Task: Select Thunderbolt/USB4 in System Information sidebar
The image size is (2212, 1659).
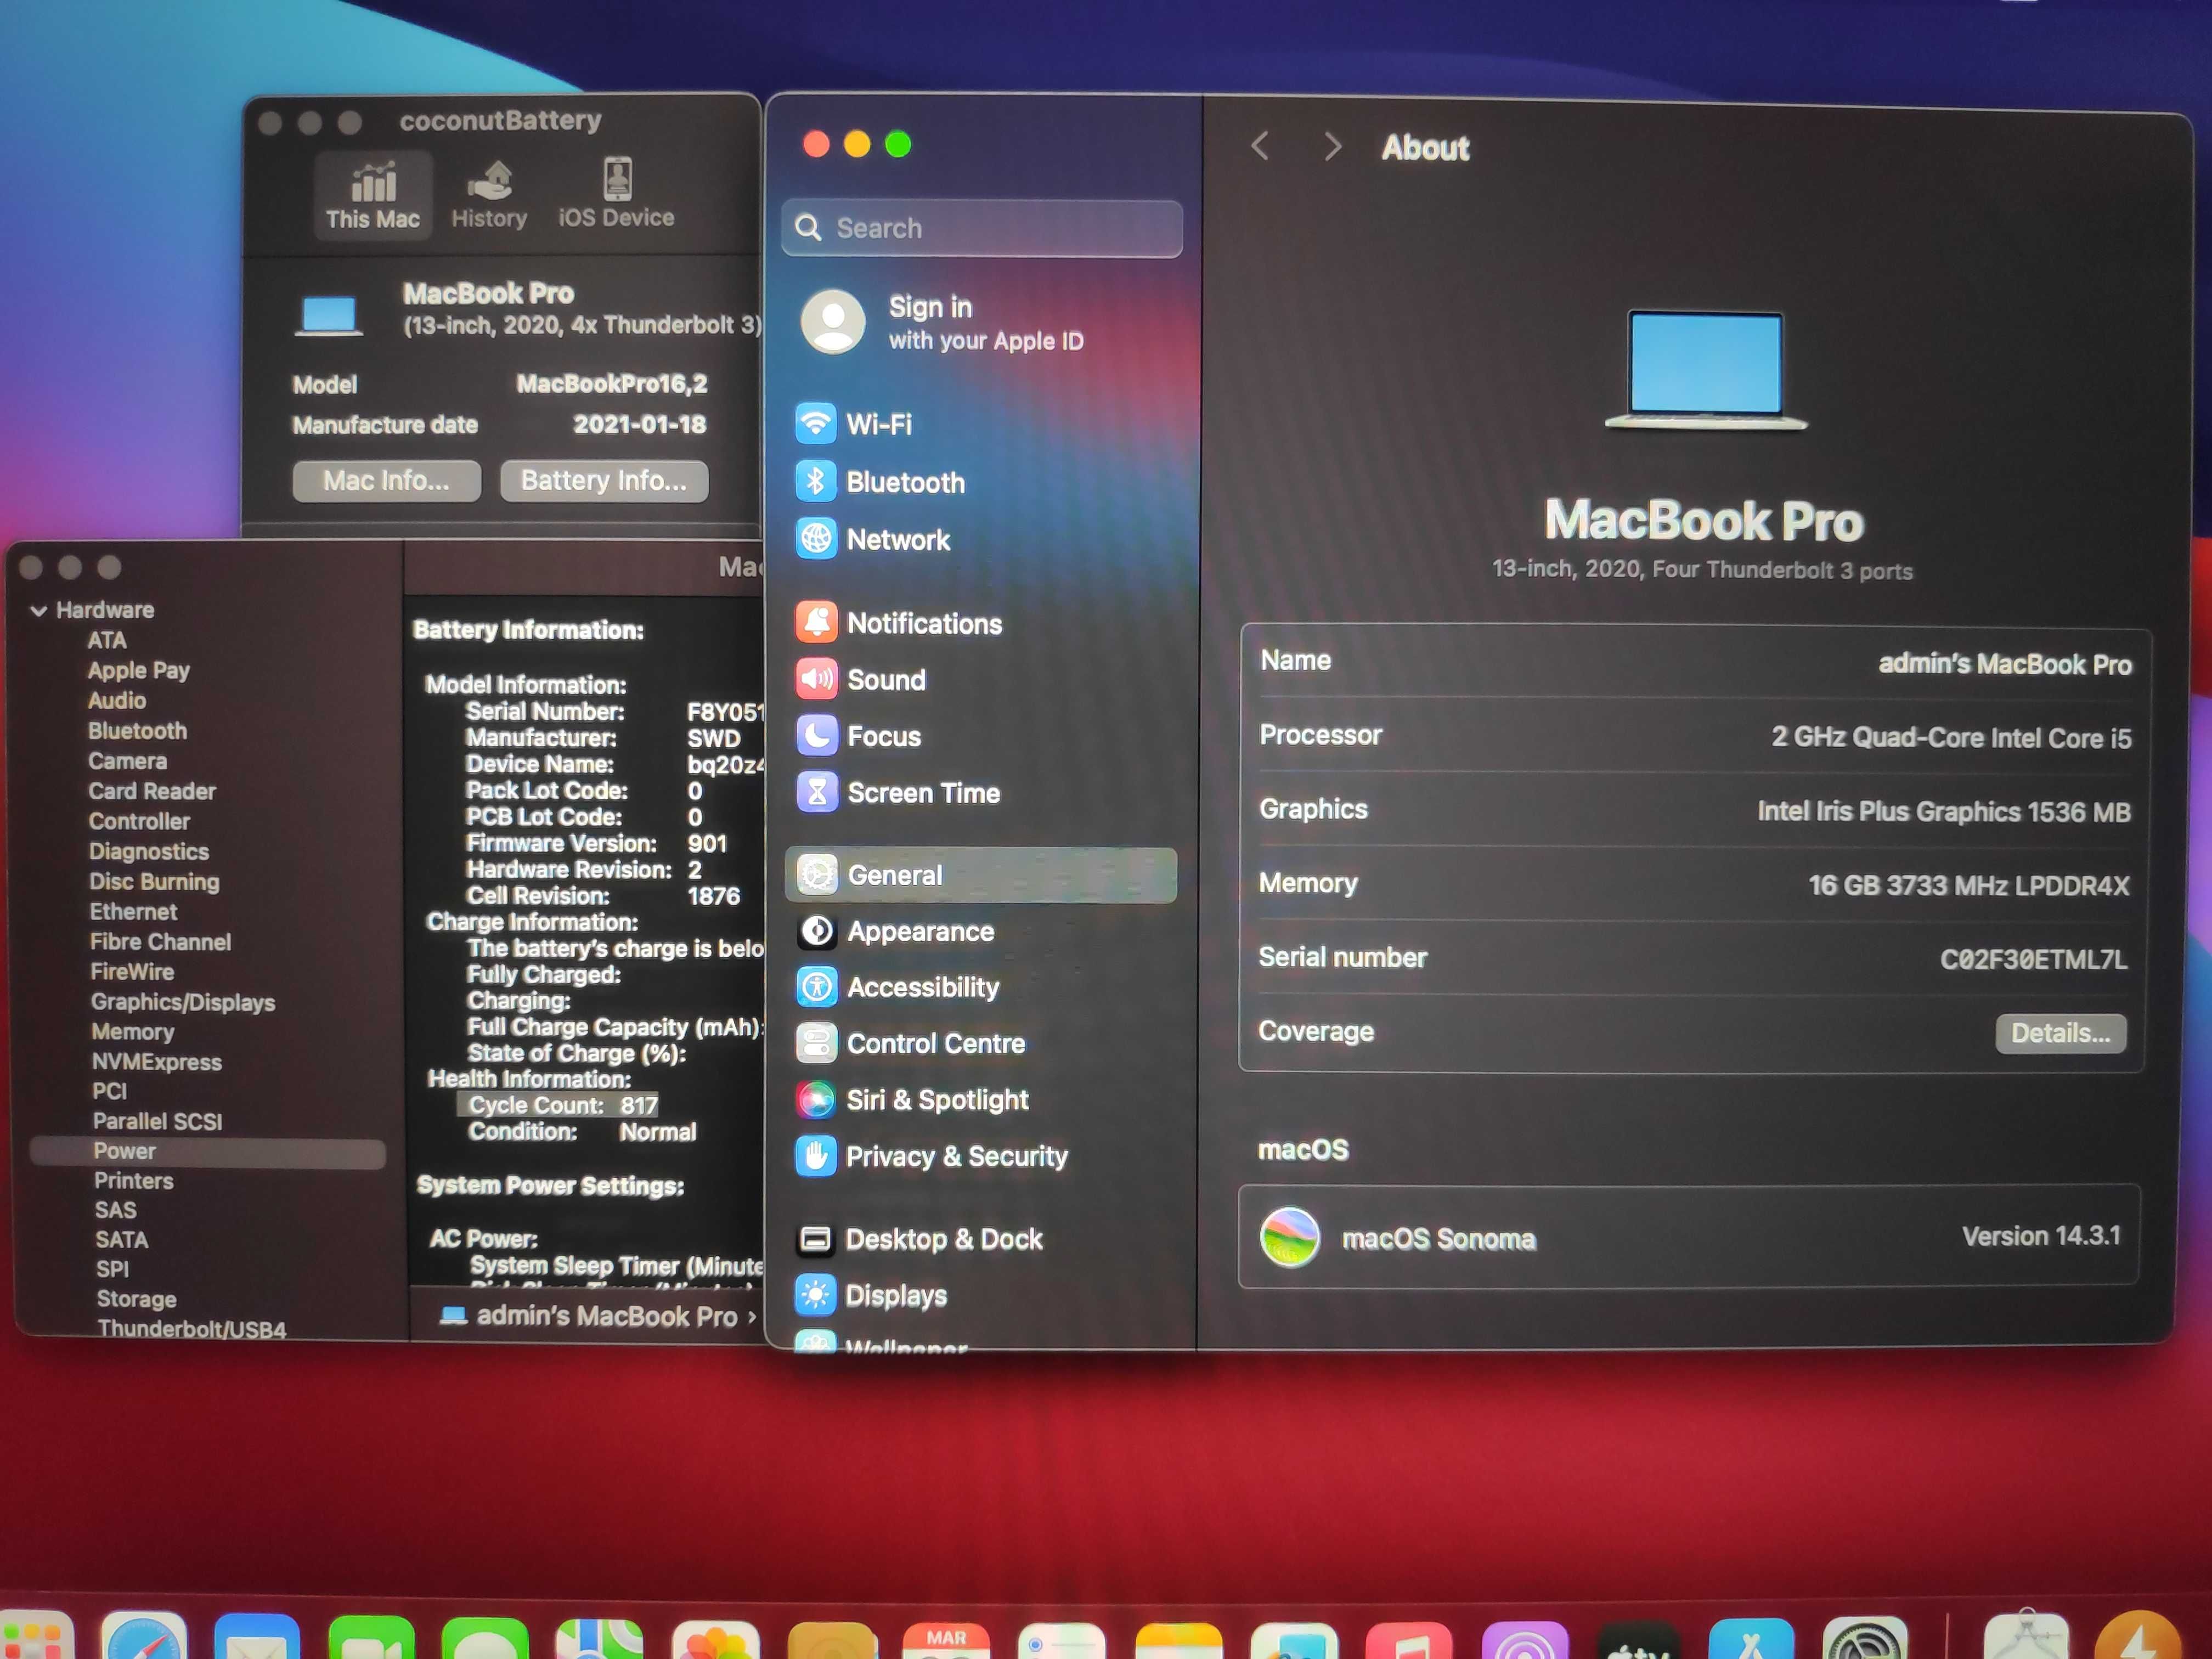Action: 192,1329
